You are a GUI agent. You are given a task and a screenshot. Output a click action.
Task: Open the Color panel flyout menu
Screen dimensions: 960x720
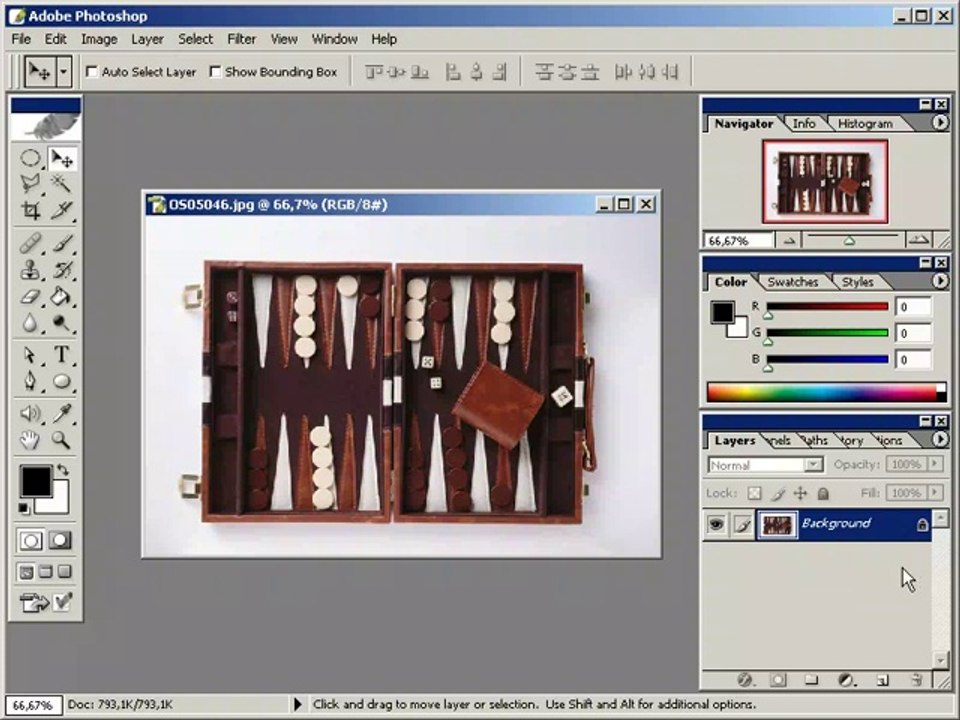click(x=940, y=281)
